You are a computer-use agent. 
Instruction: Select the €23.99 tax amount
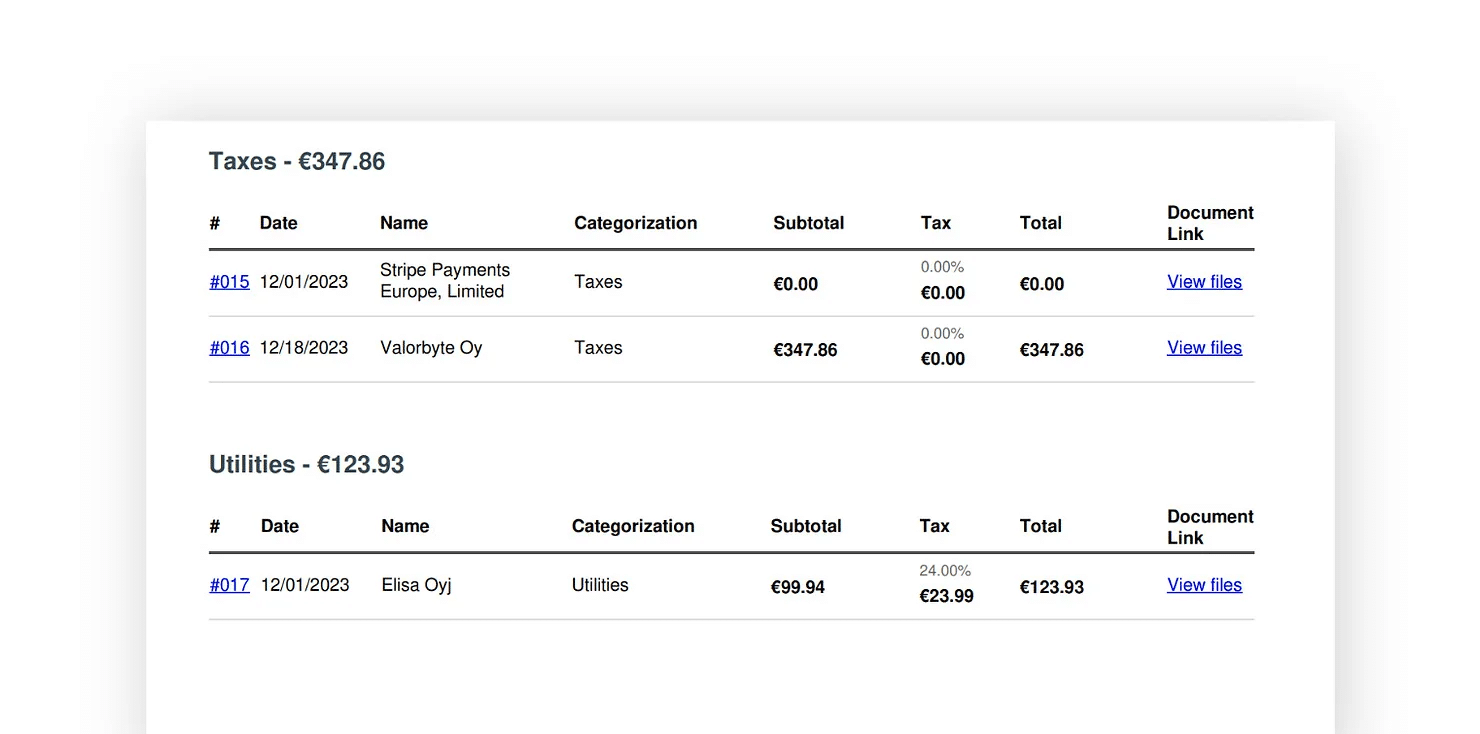(x=946, y=596)
